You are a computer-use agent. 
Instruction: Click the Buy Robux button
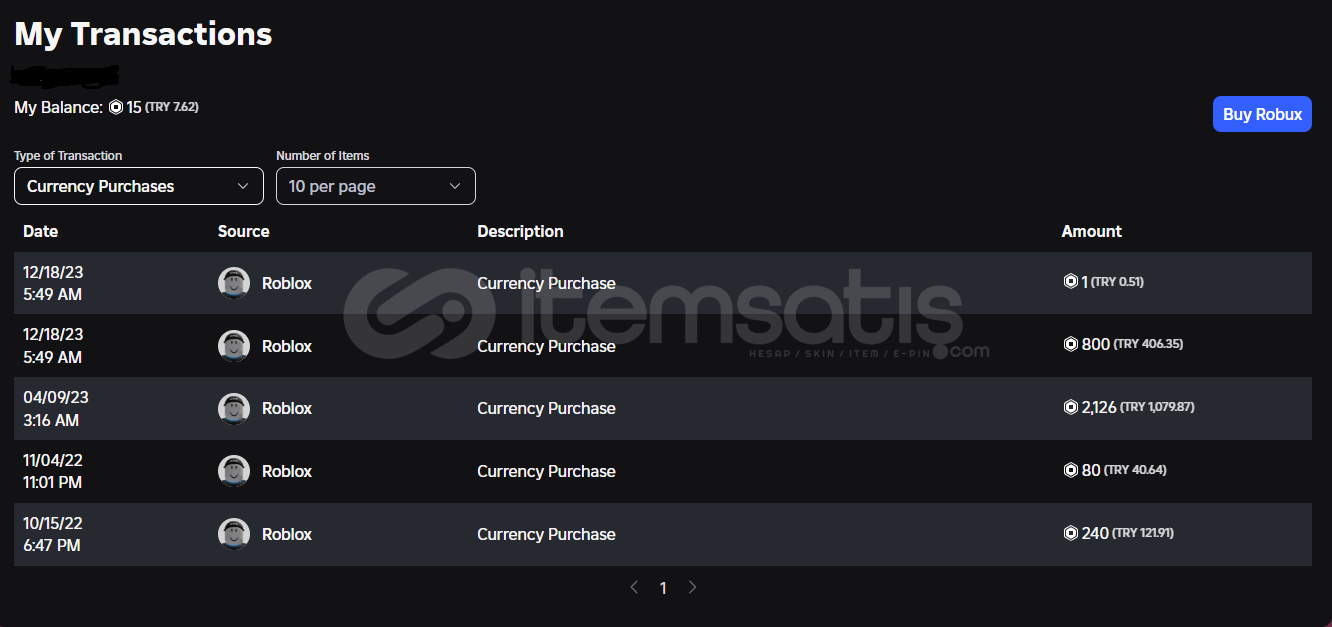tap(1261, 114)
